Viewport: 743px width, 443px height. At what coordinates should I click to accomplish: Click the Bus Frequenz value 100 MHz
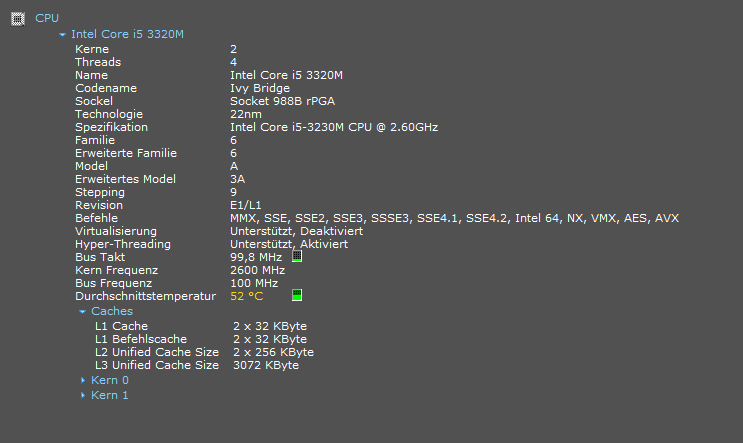point(254,283)
